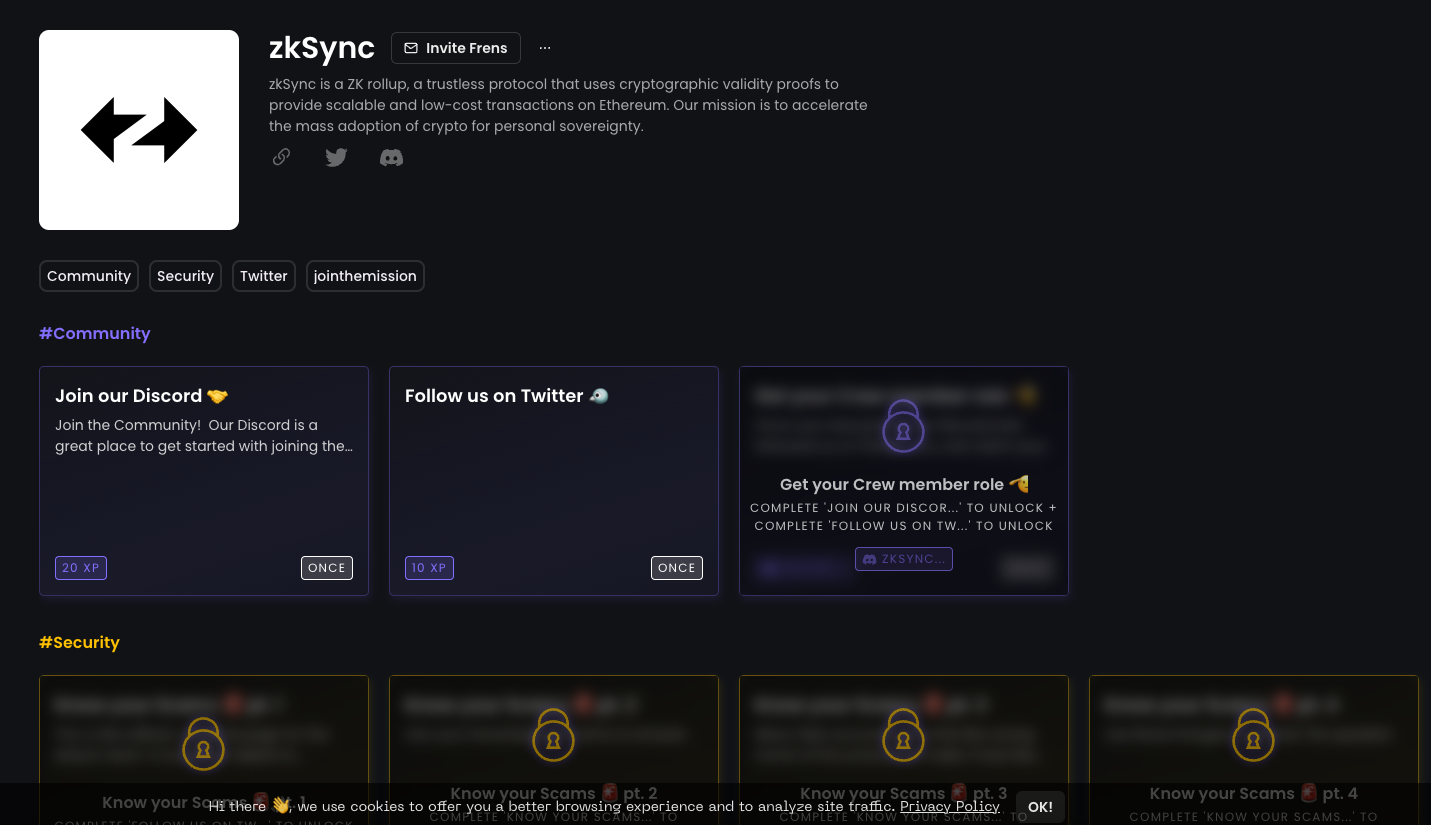Filter by Security tag
This screenshot has width=1431, height=825.
(x=185, y=276)
